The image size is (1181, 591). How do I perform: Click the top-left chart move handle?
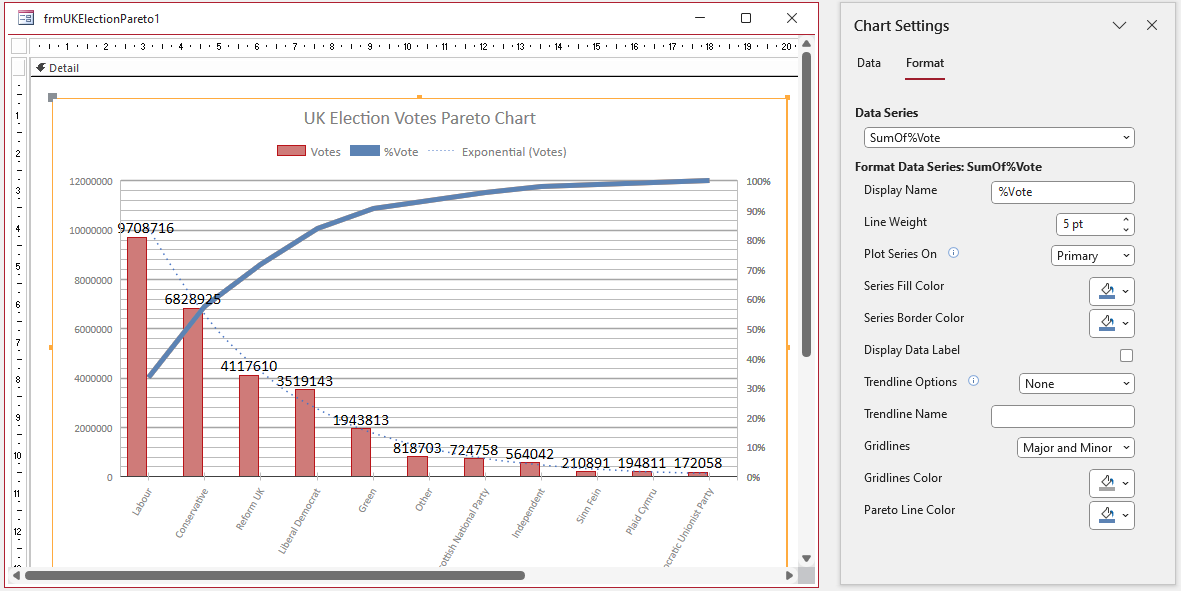tap(52, 97)
